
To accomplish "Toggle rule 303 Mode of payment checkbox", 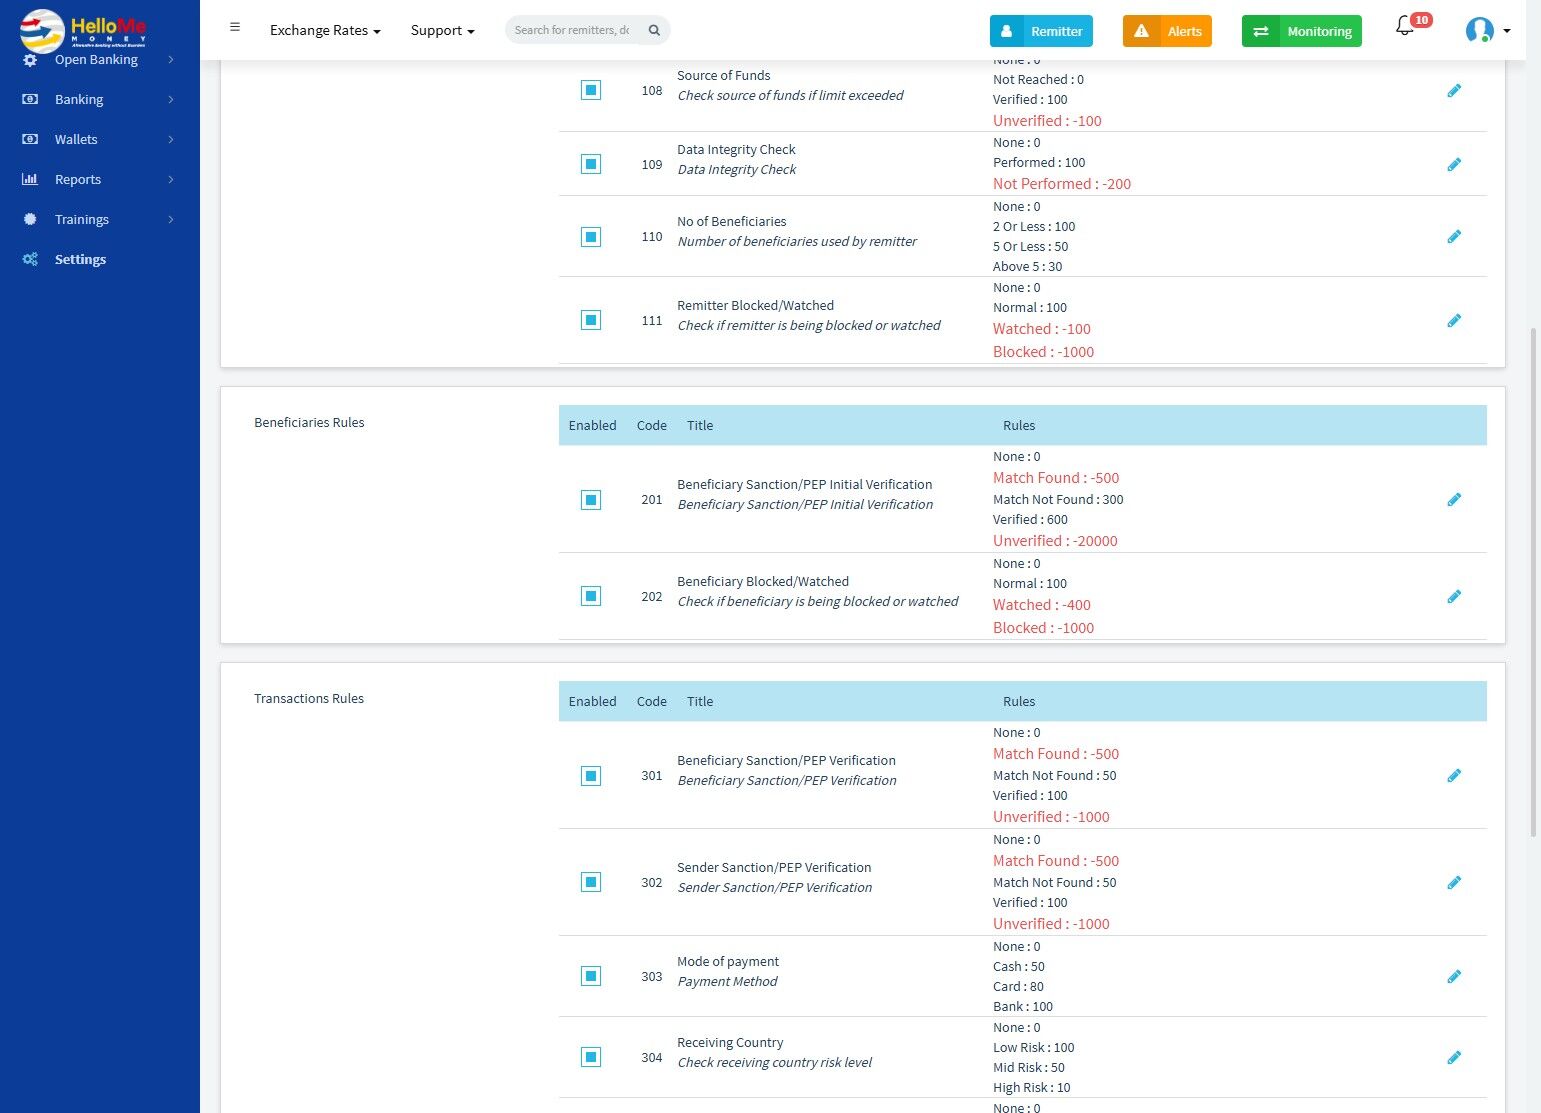I will (x=591, y=976).
